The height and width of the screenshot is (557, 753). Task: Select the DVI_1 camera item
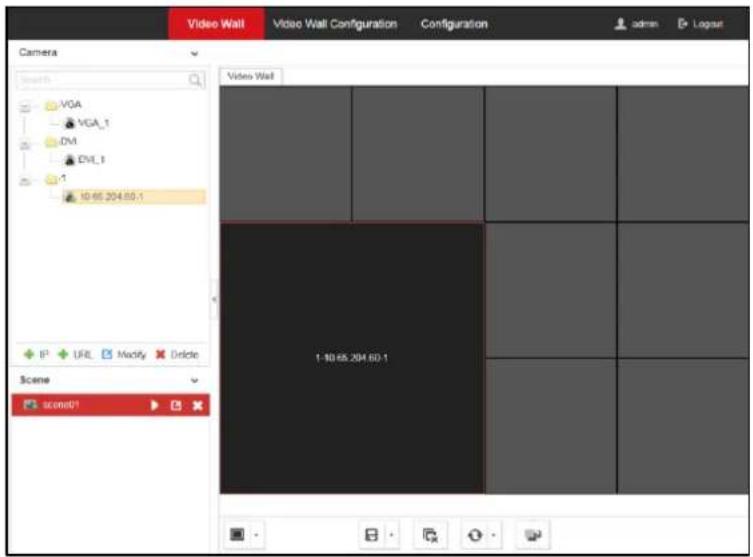click(85, 159)
